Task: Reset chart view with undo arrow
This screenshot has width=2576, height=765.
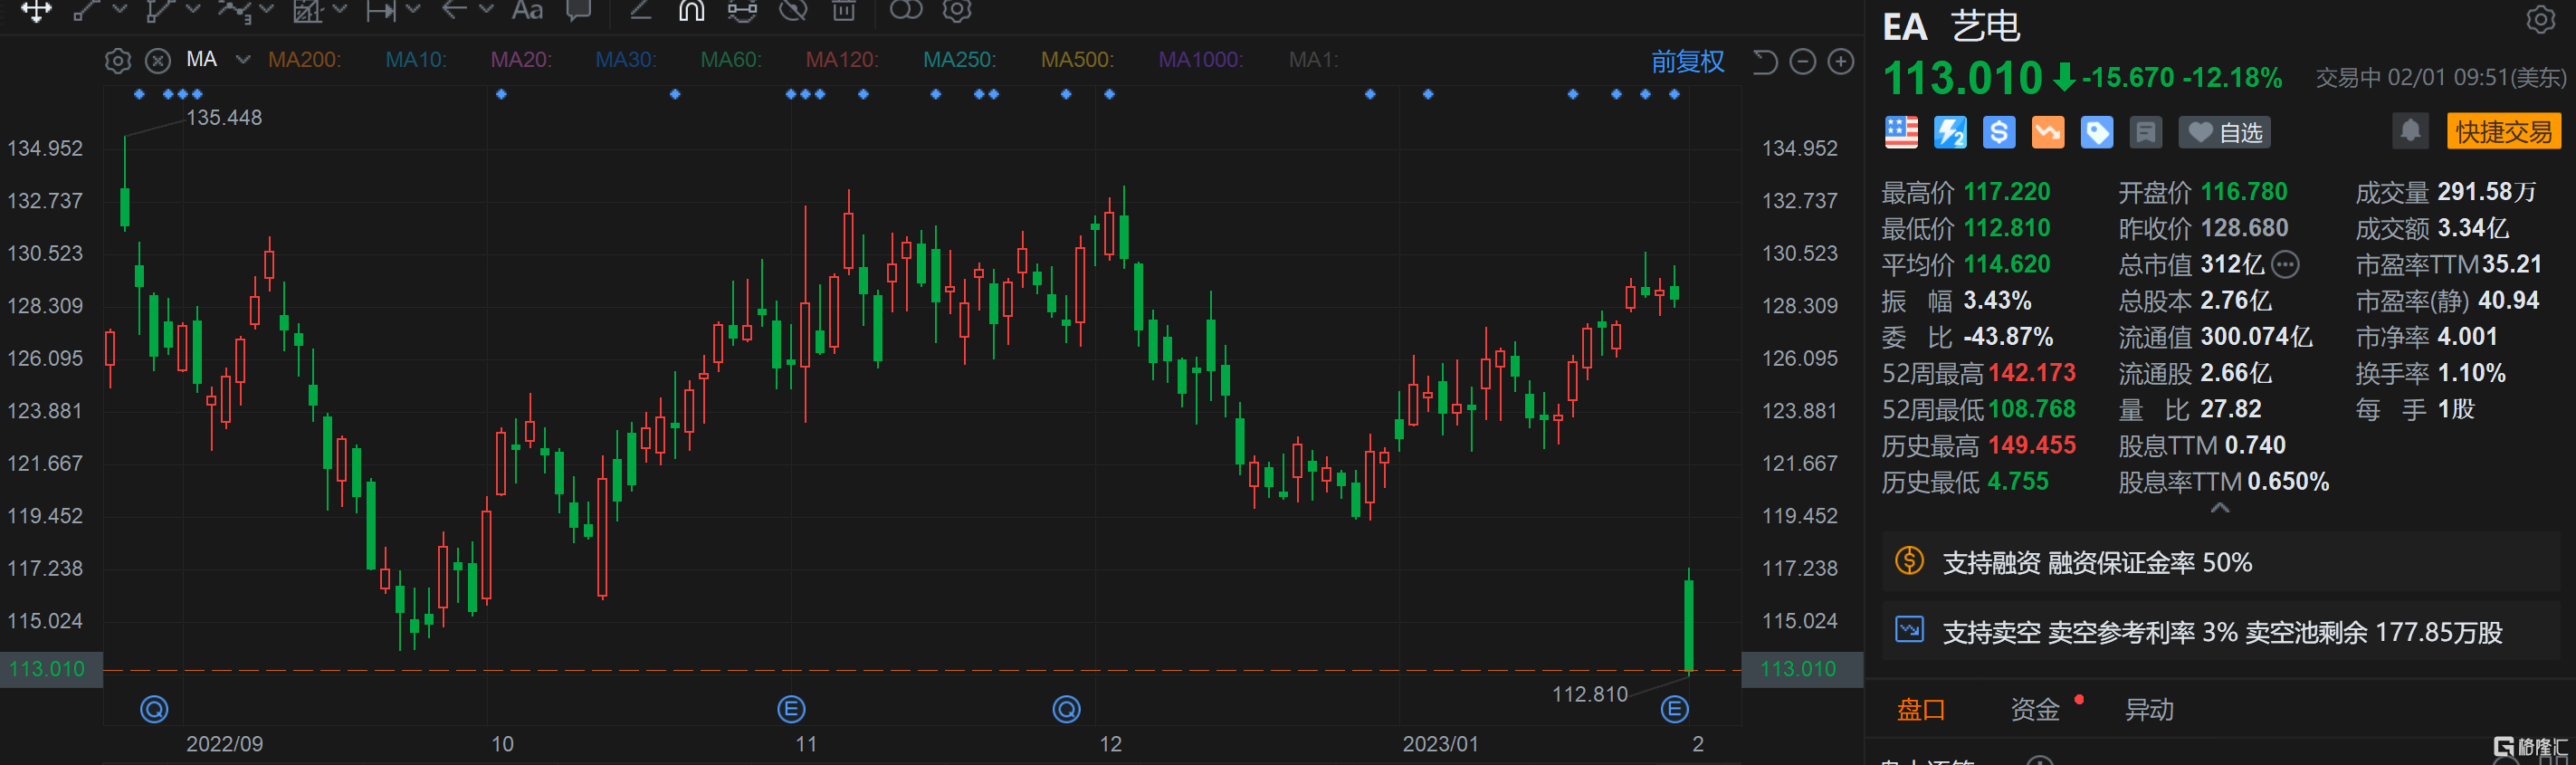Action: tap(1765, 62)
